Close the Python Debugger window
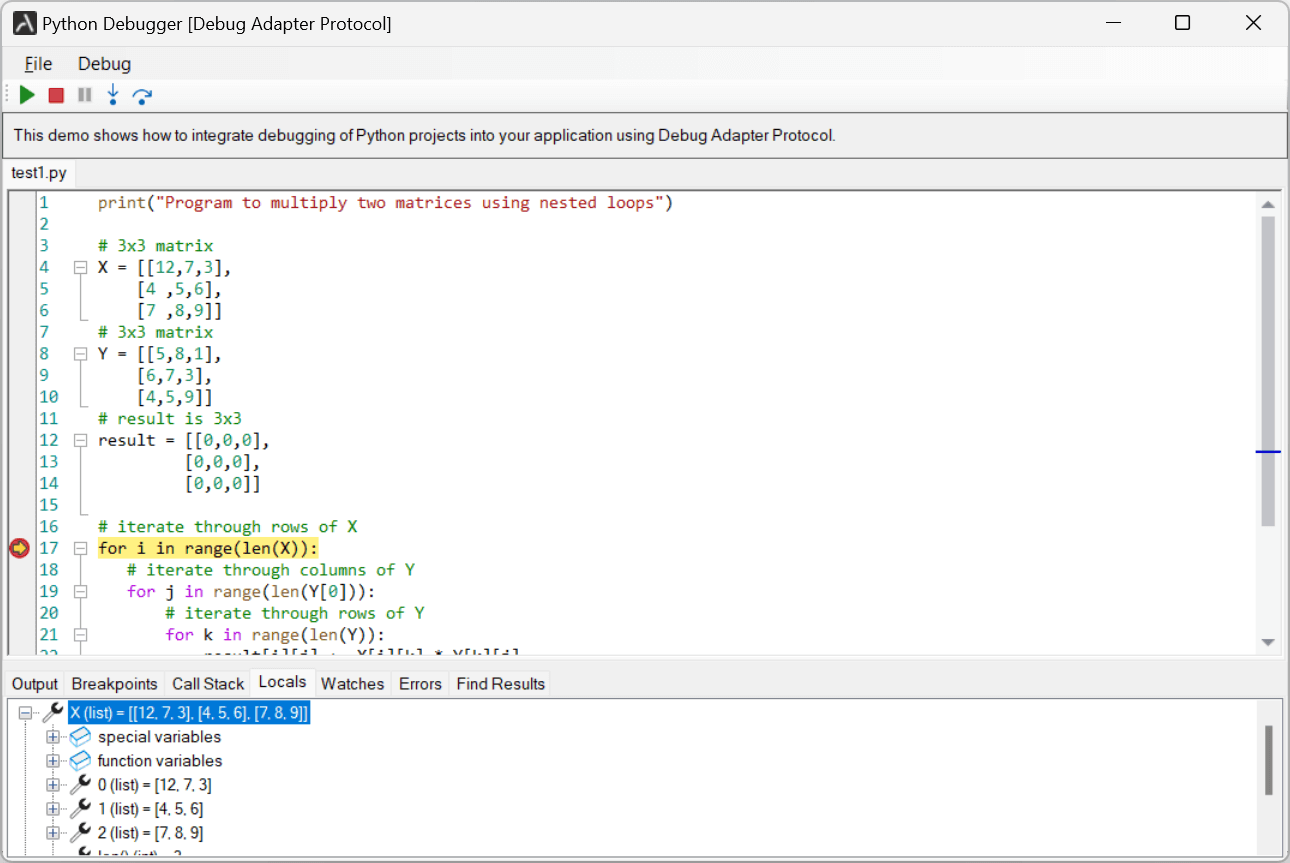The height and width of the screenshot is (863, 1290). (1253, 23)
